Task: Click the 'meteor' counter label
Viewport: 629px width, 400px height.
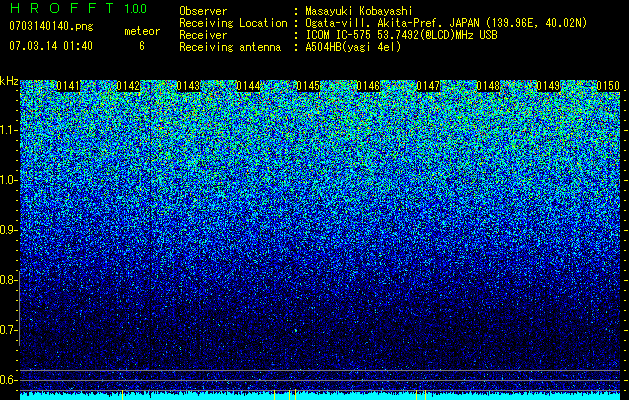Action: click(x=142, y=31)
